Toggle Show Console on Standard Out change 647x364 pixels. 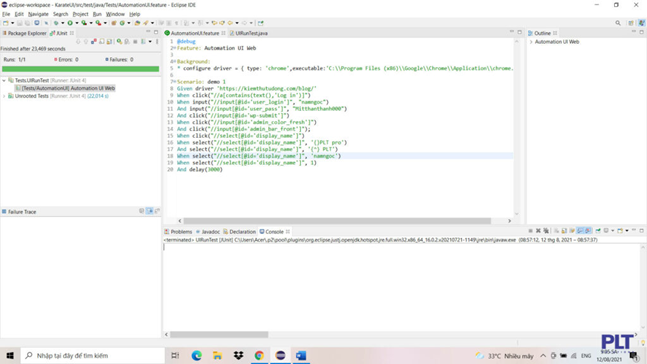tap(581, 230)
